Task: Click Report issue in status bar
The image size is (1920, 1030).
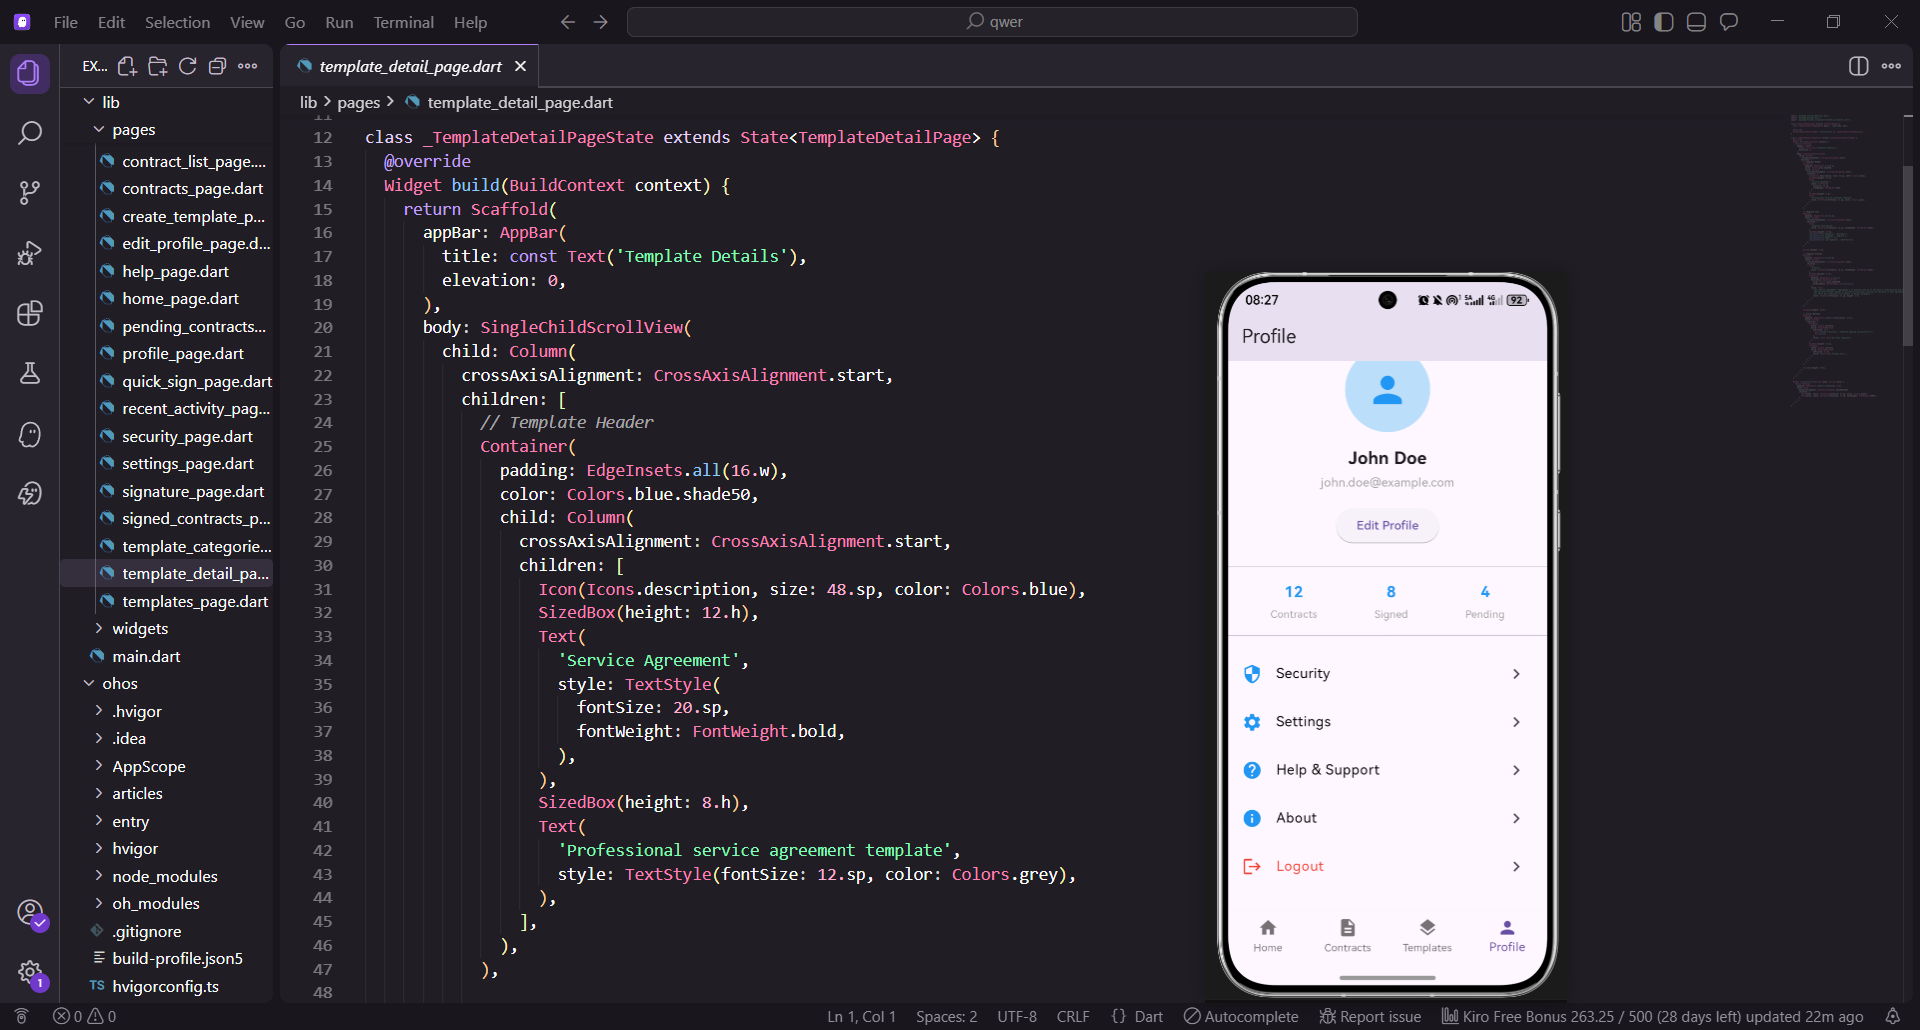Action: click(x=1370, y=1016)
